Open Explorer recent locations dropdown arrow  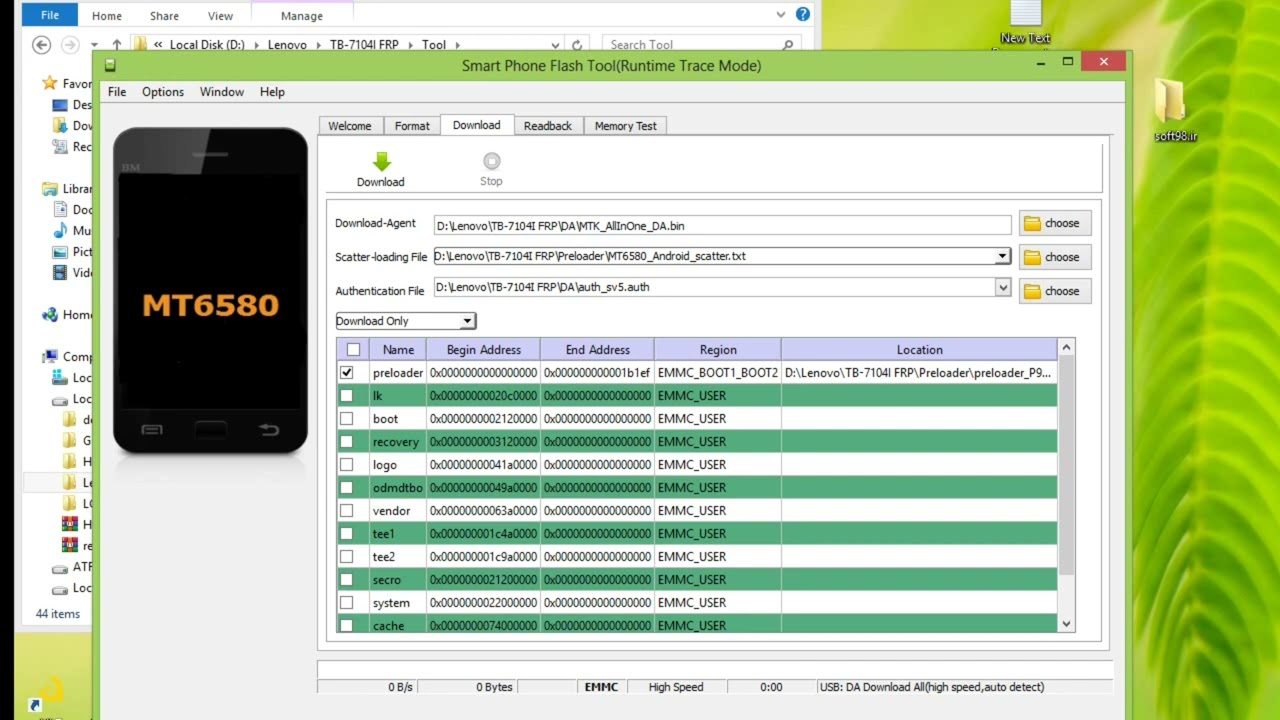(x=94, y=45)
